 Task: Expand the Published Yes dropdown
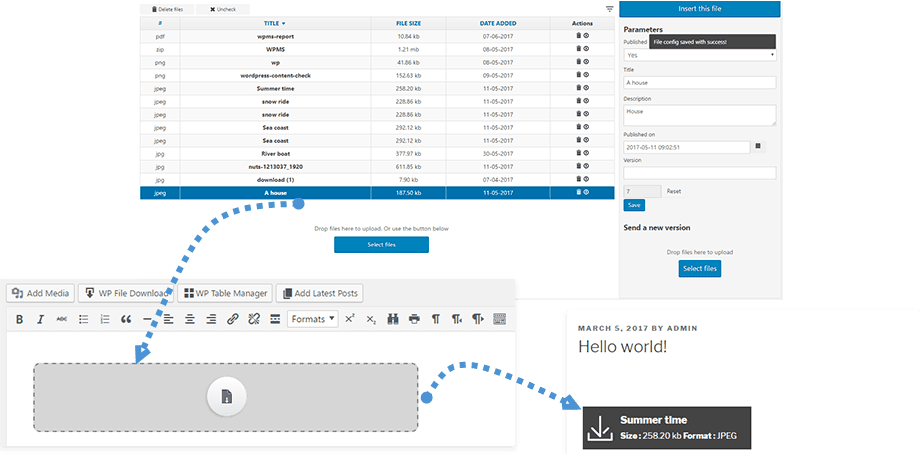[x=700, y=56]
